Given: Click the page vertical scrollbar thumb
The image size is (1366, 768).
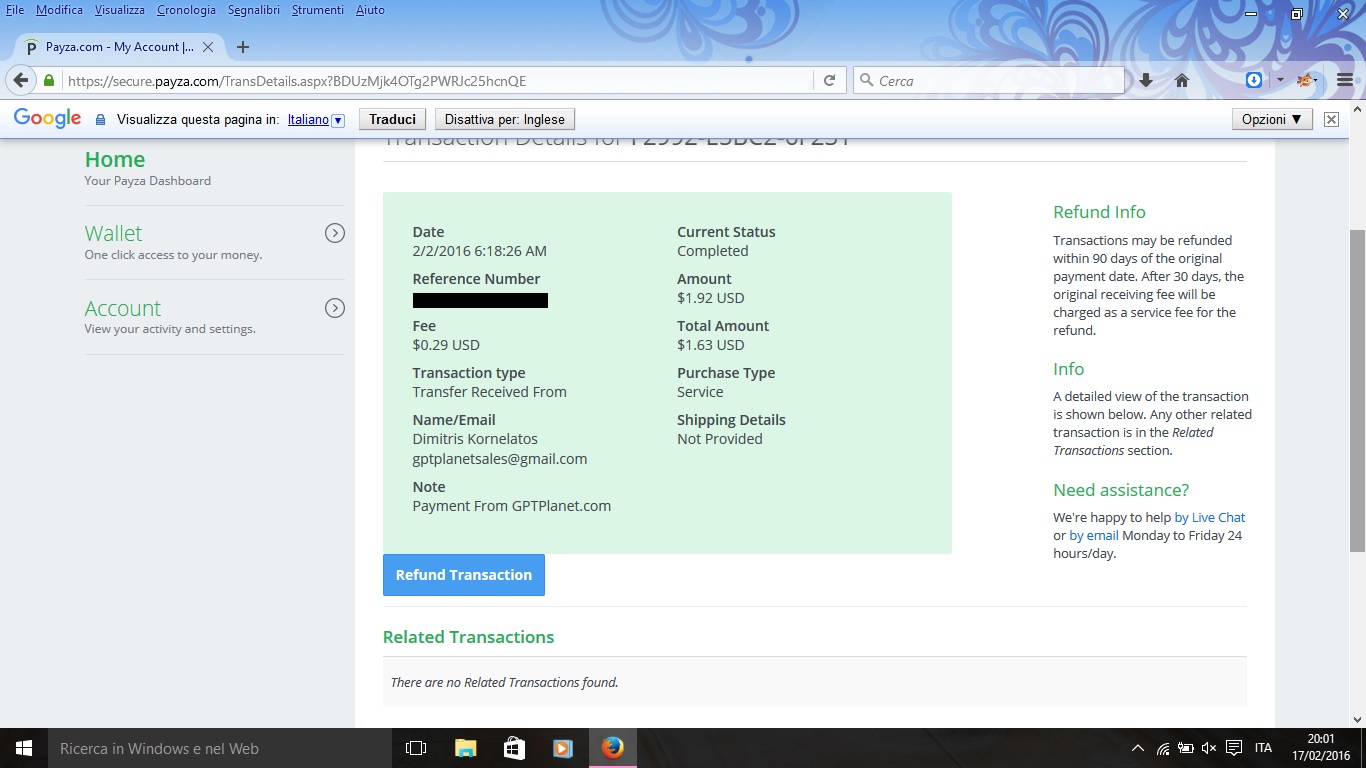Looking at the screenshot, I should tap(1357, 390).
